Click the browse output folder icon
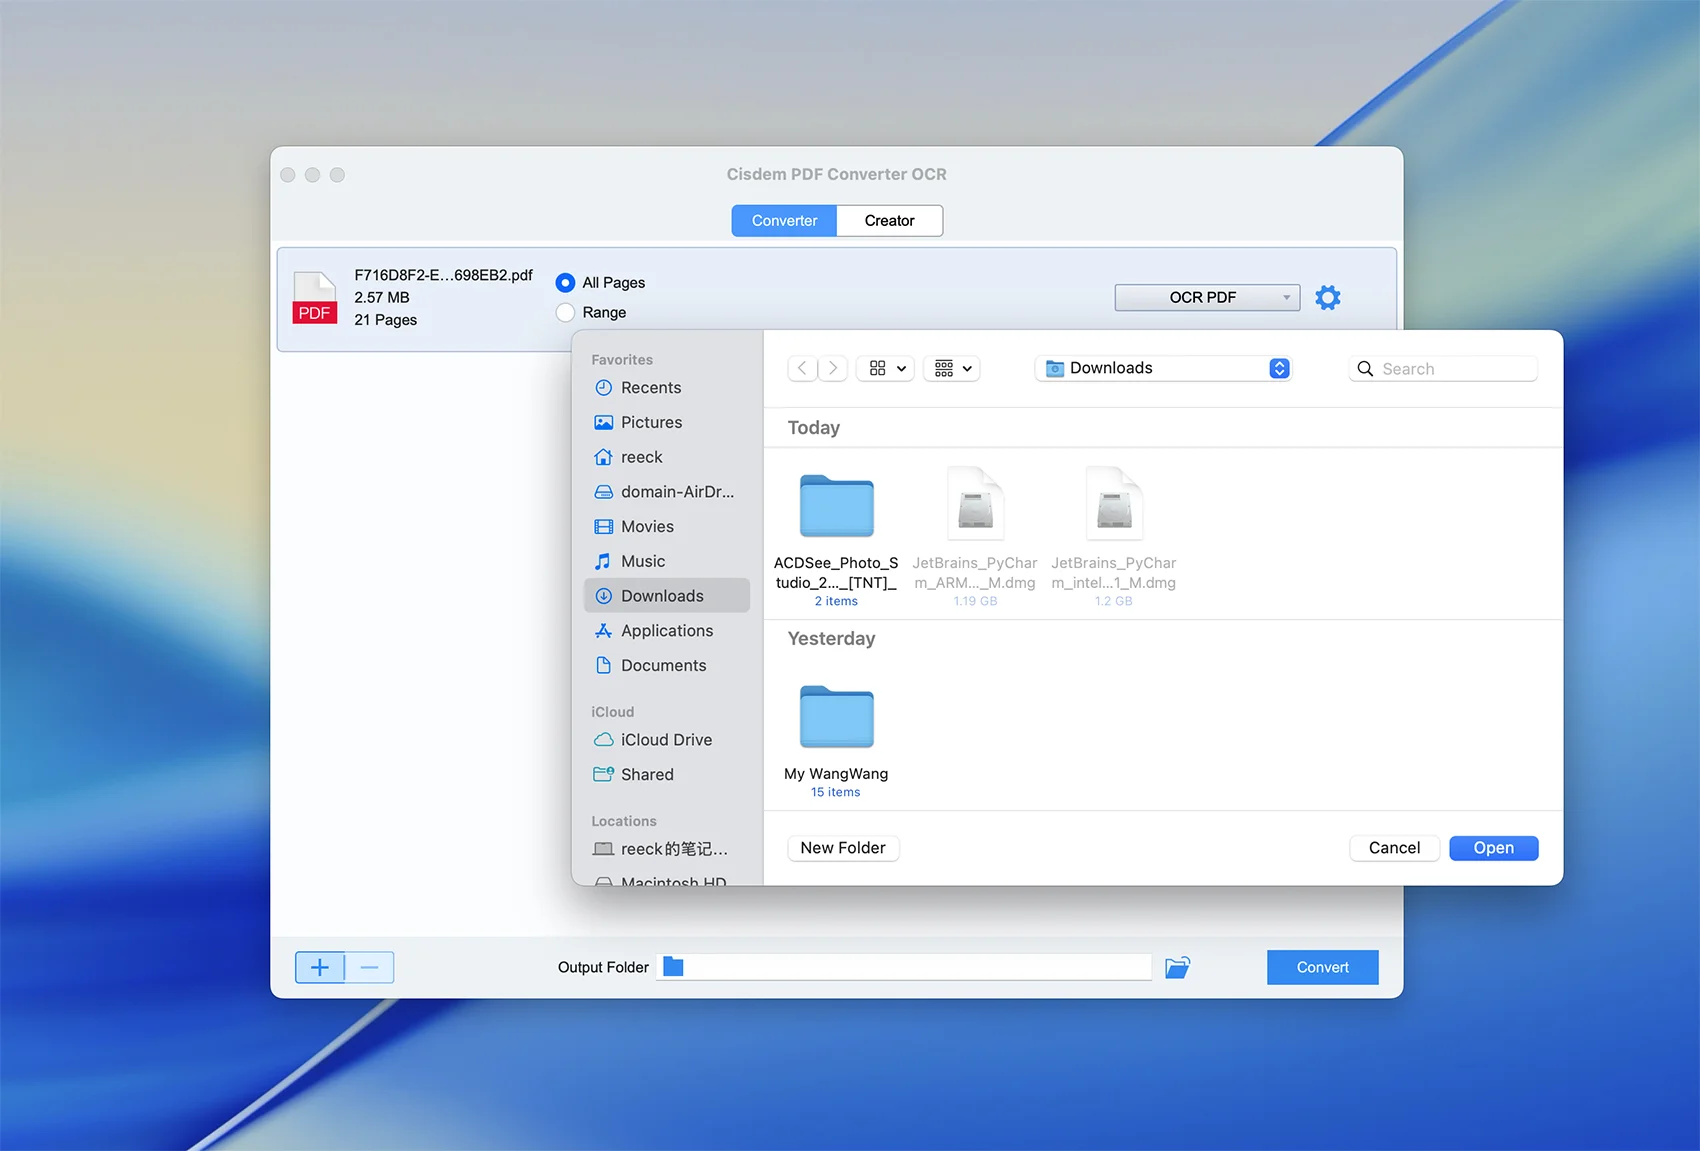 (x=1177, y=967)
